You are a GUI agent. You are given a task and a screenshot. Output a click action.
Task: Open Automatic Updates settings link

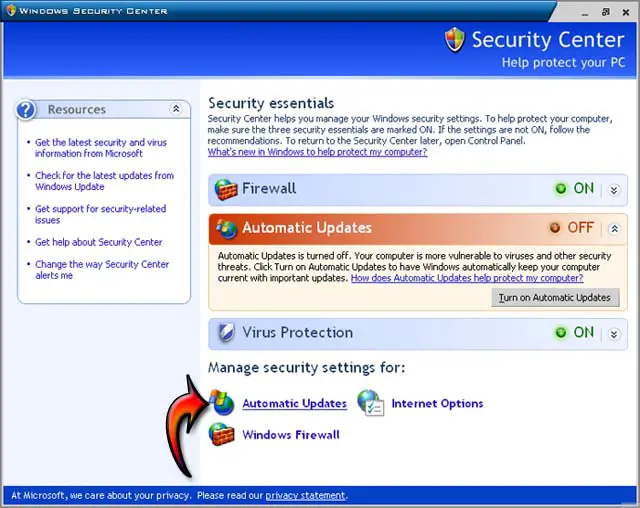[294, 403]
